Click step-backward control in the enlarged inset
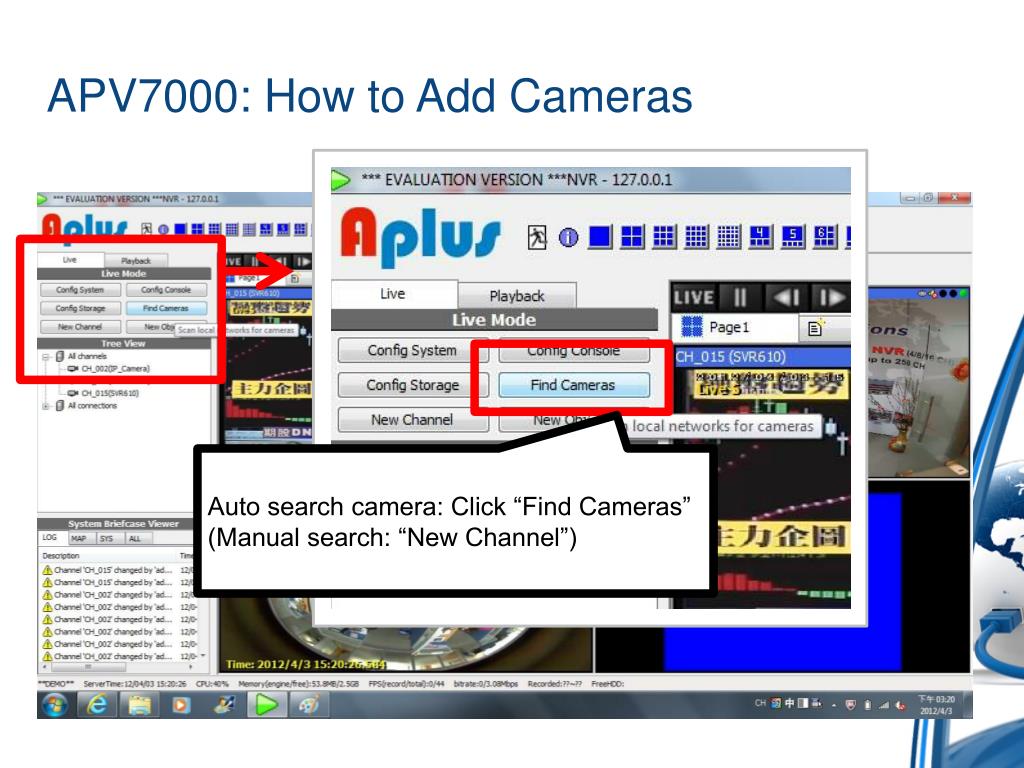This screenshot has height=768, width=1024. [x=786, y=298]
